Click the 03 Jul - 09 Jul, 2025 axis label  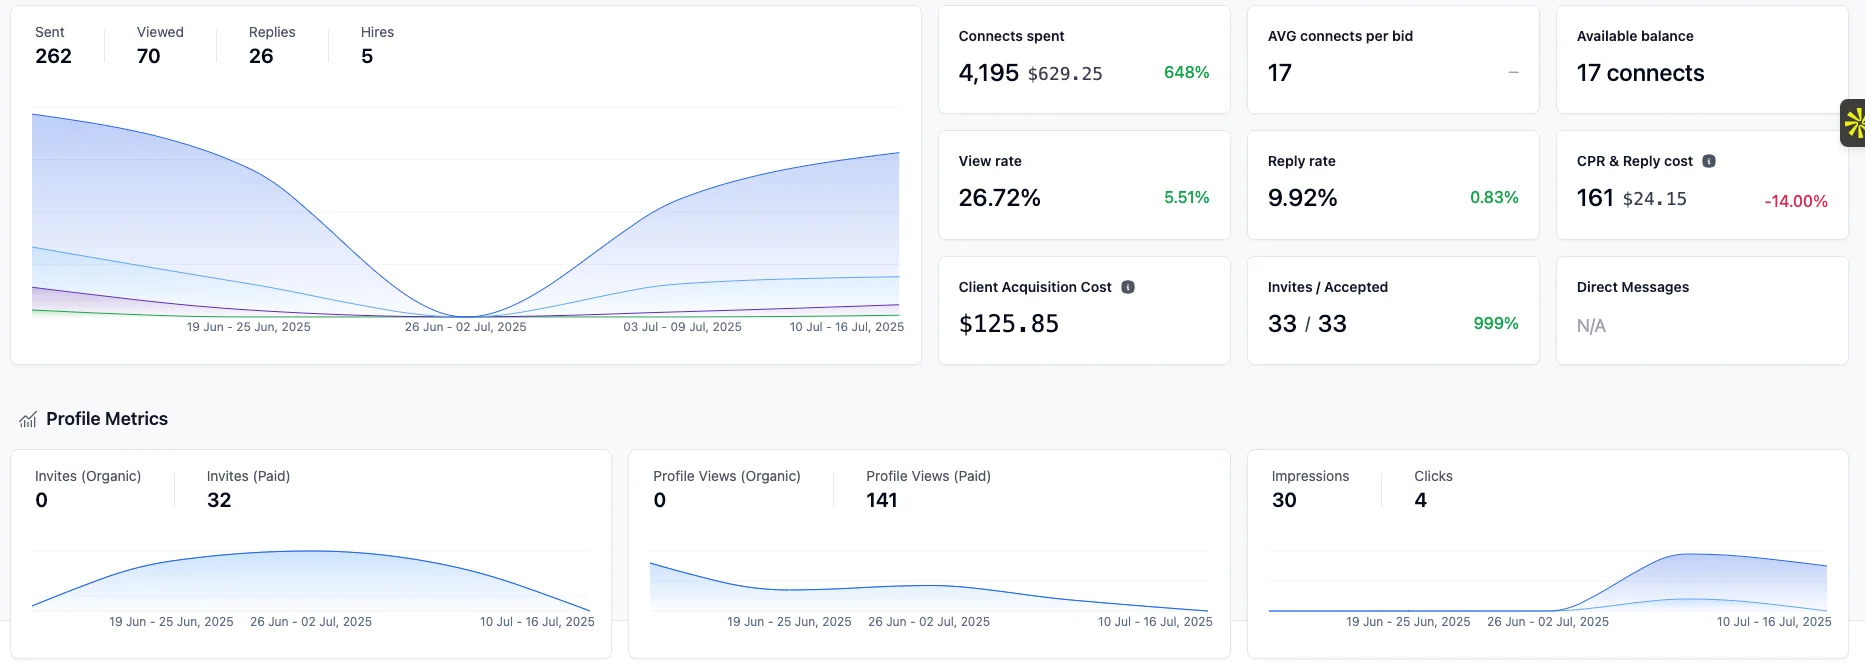[682, 327]
